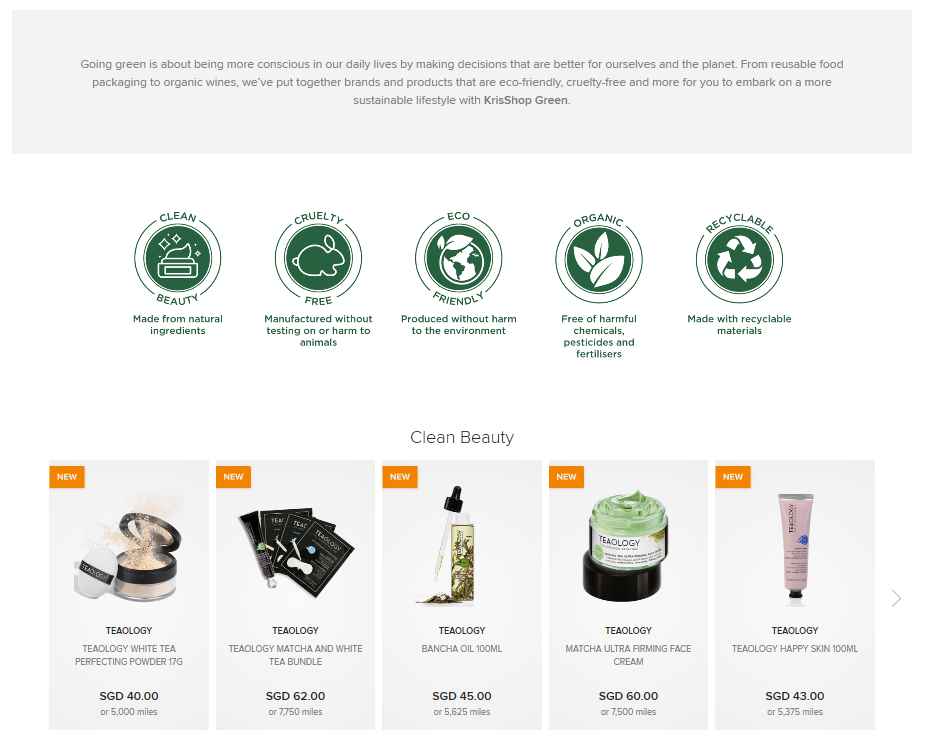Open the TEAOLOGY WHITE TEA PERFECTING POWDER 17G link
Screen dimensions: 925x742
129,655
